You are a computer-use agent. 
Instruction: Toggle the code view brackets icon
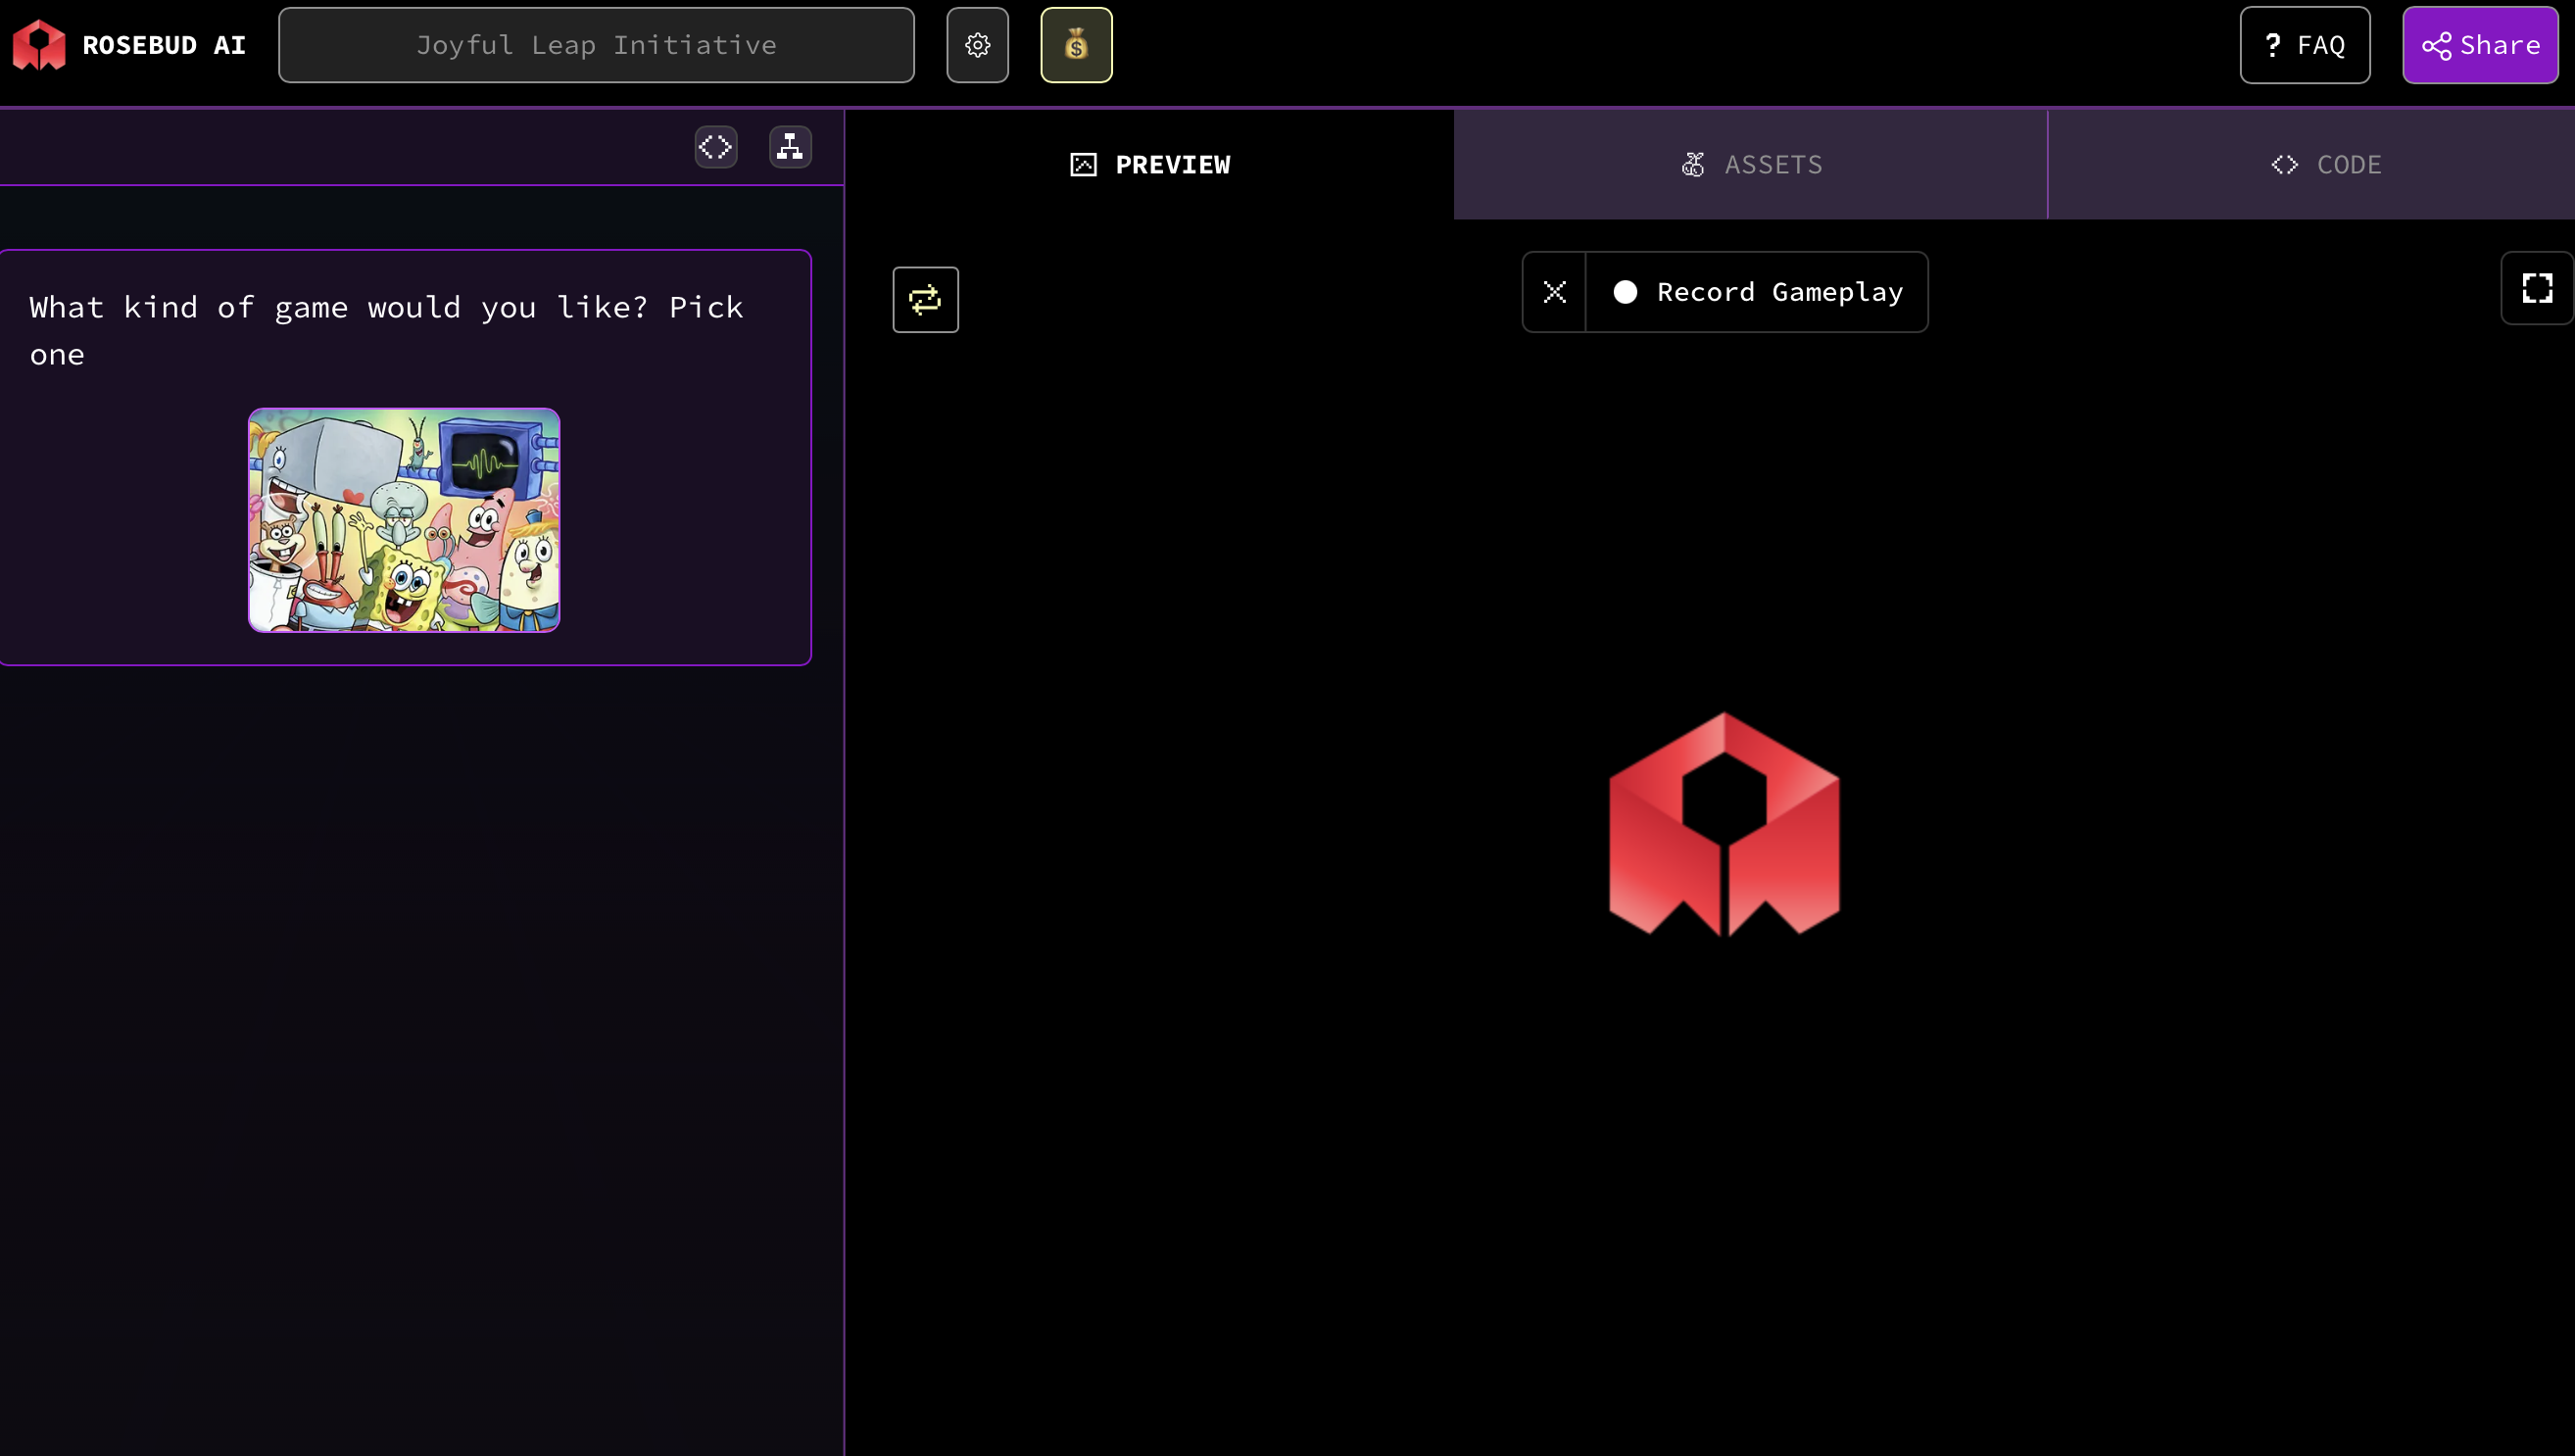coord(715,147)
